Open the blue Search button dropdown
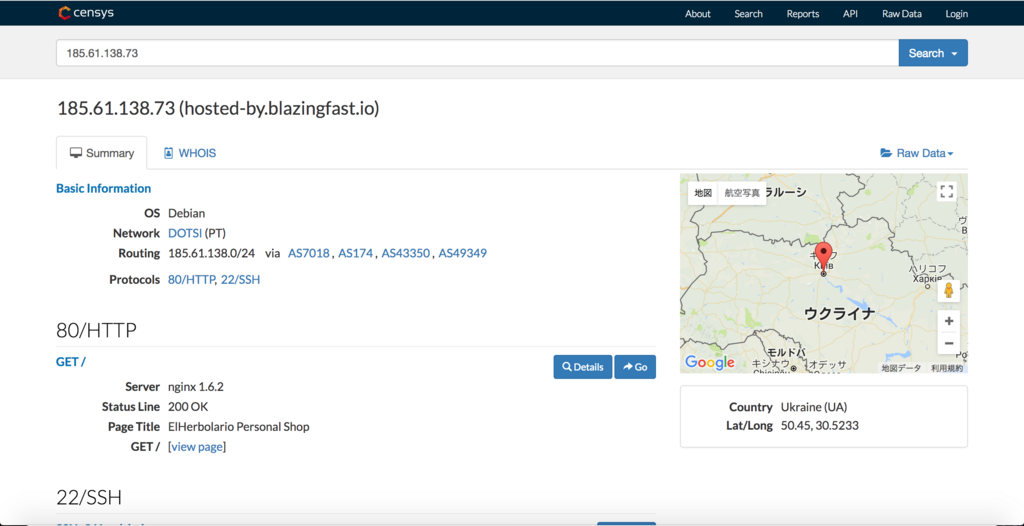 pyautogui.click(x=933, y=53)
